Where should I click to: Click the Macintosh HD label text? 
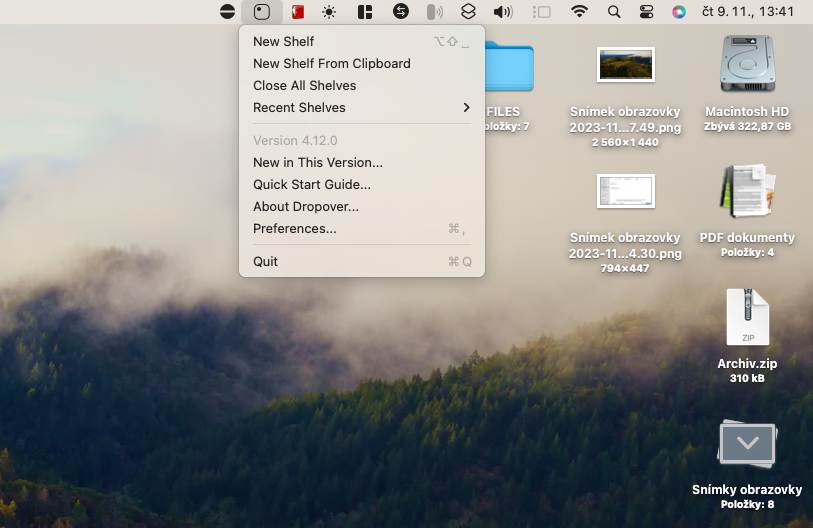tap(747, 112)
